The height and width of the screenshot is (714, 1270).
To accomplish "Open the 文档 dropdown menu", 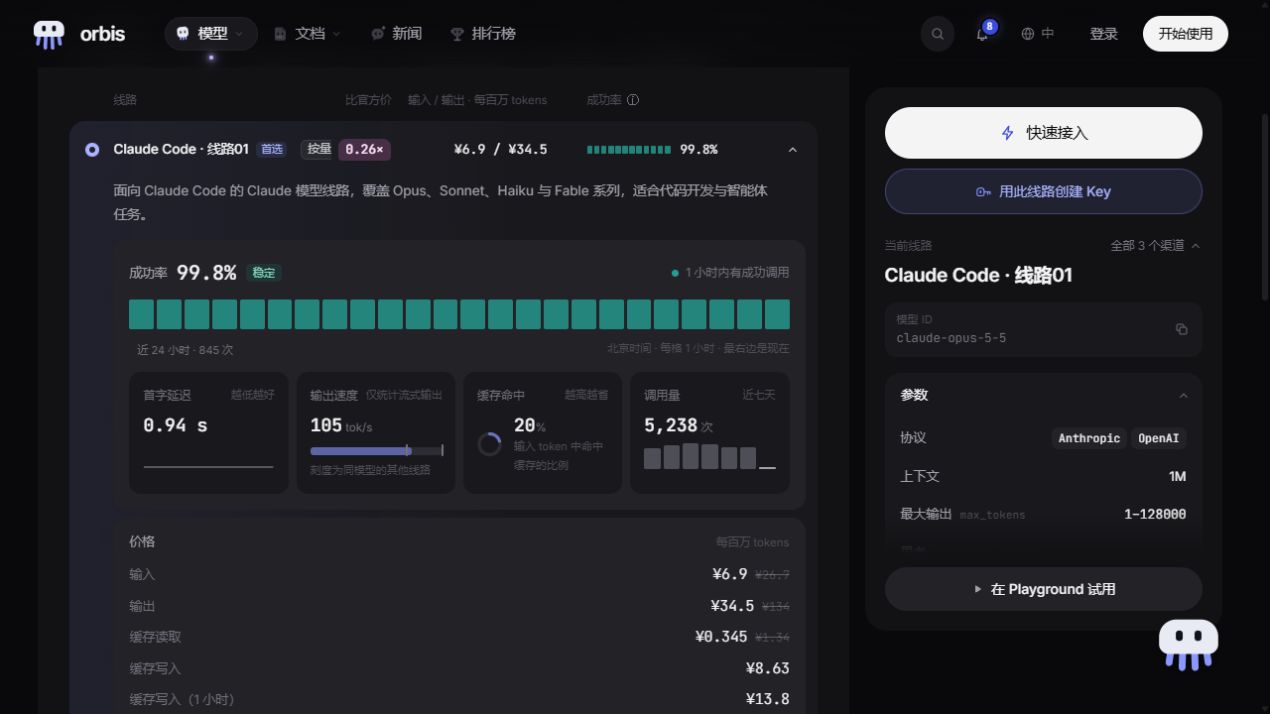I will [x=307, y=34].
